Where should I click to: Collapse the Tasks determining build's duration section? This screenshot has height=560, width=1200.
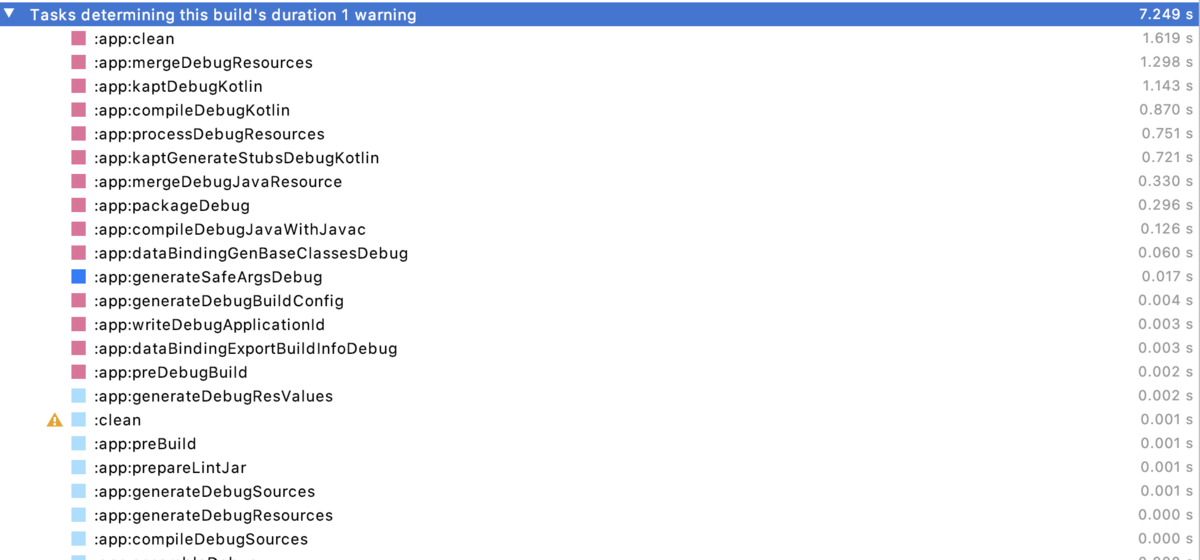coord(9,15)
